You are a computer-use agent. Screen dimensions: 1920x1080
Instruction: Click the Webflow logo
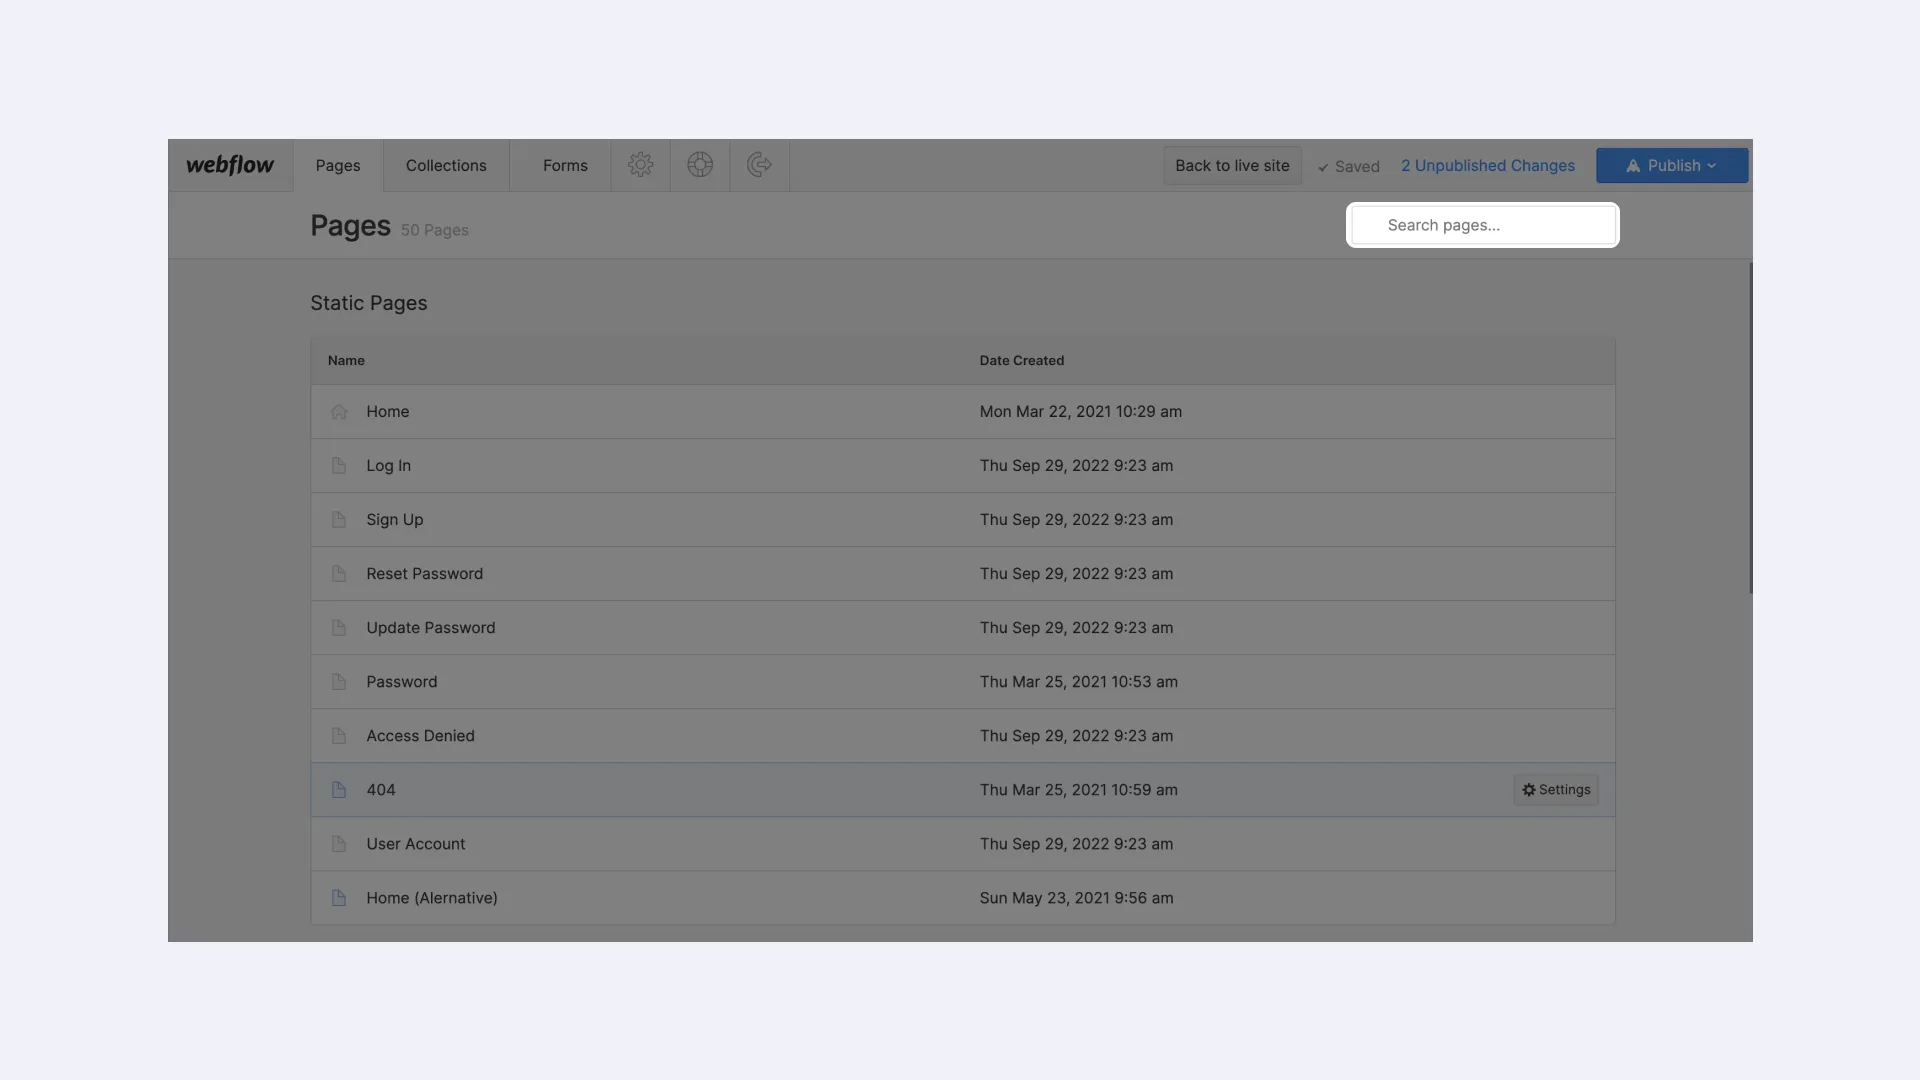pyautogui.click(x=230, y=165)
